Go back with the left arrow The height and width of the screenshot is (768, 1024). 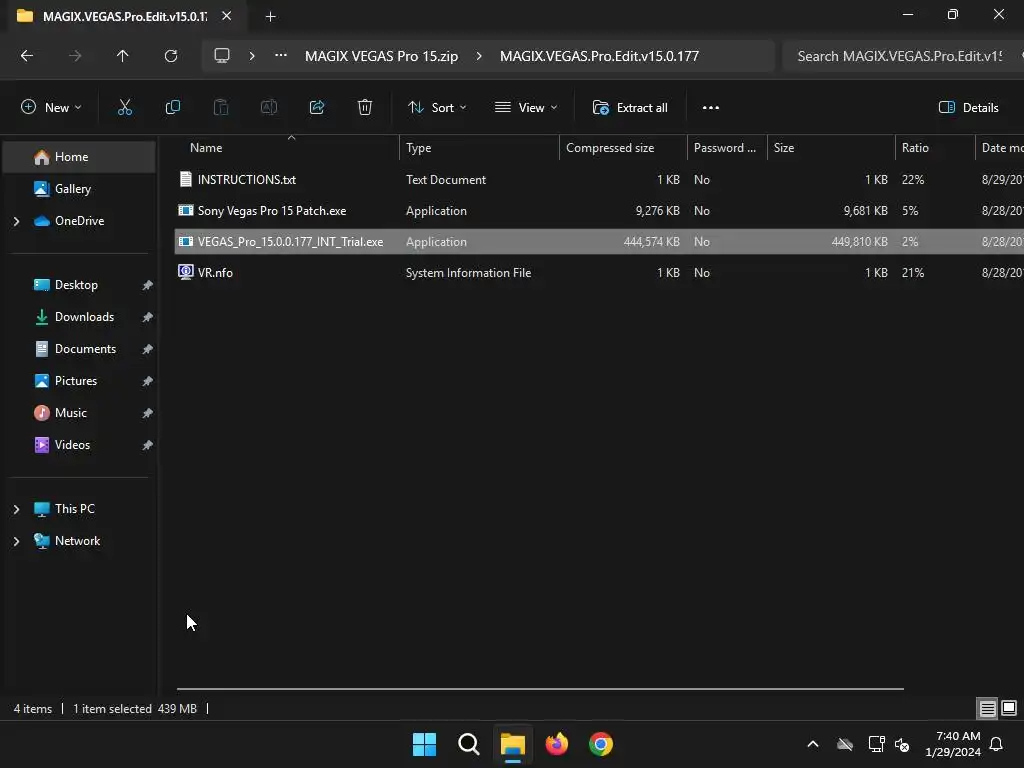(27, 56)
